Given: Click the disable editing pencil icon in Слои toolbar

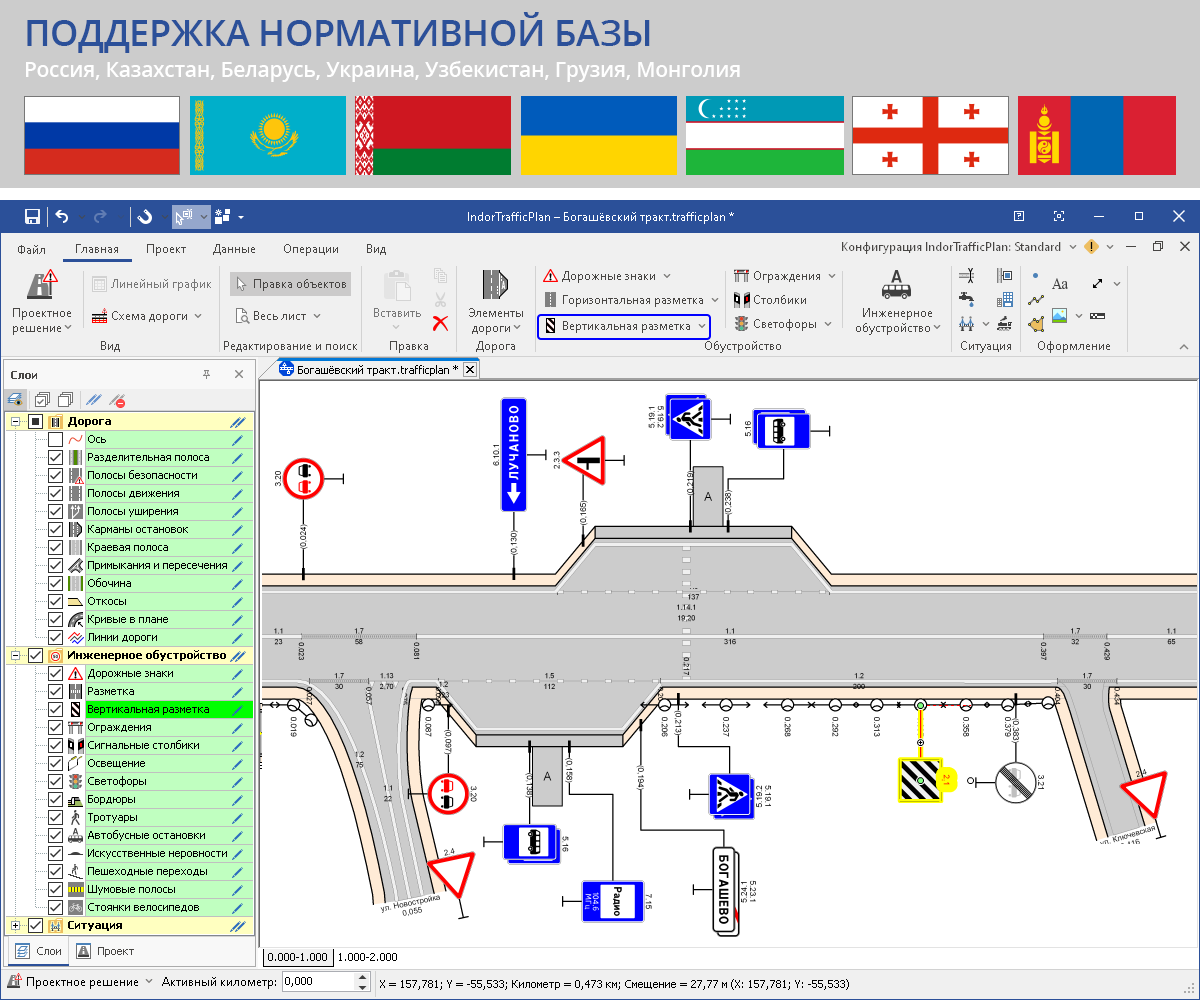Looking at the screenshot, I should pos(117,400).
